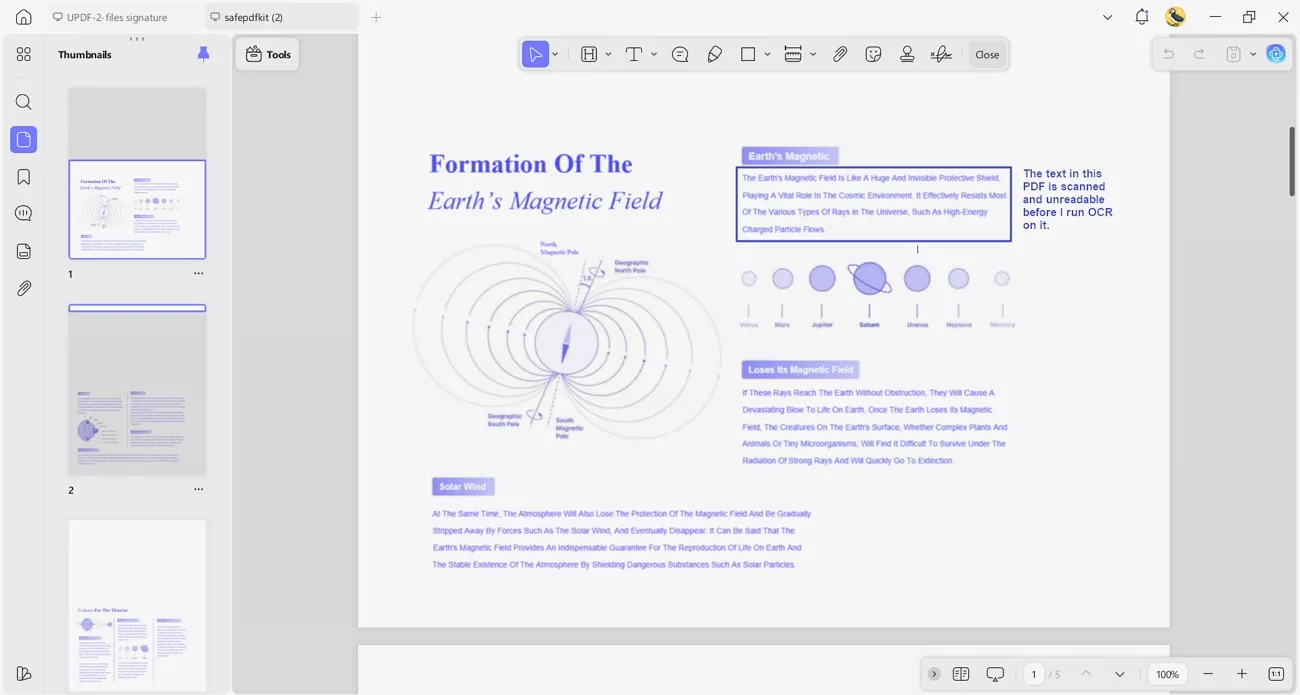Screen dimensions: 1300x695
Task: Open the Tools menu button
Action: (268, 54)
